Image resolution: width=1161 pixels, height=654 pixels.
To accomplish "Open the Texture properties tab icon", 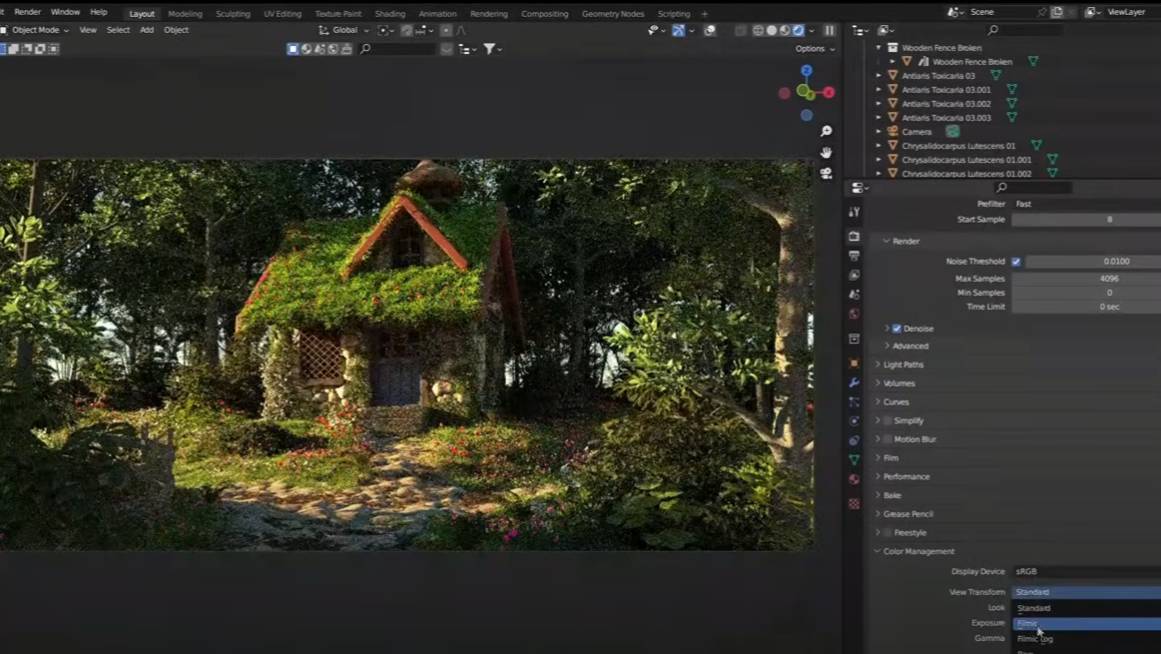I will point(854,504).
